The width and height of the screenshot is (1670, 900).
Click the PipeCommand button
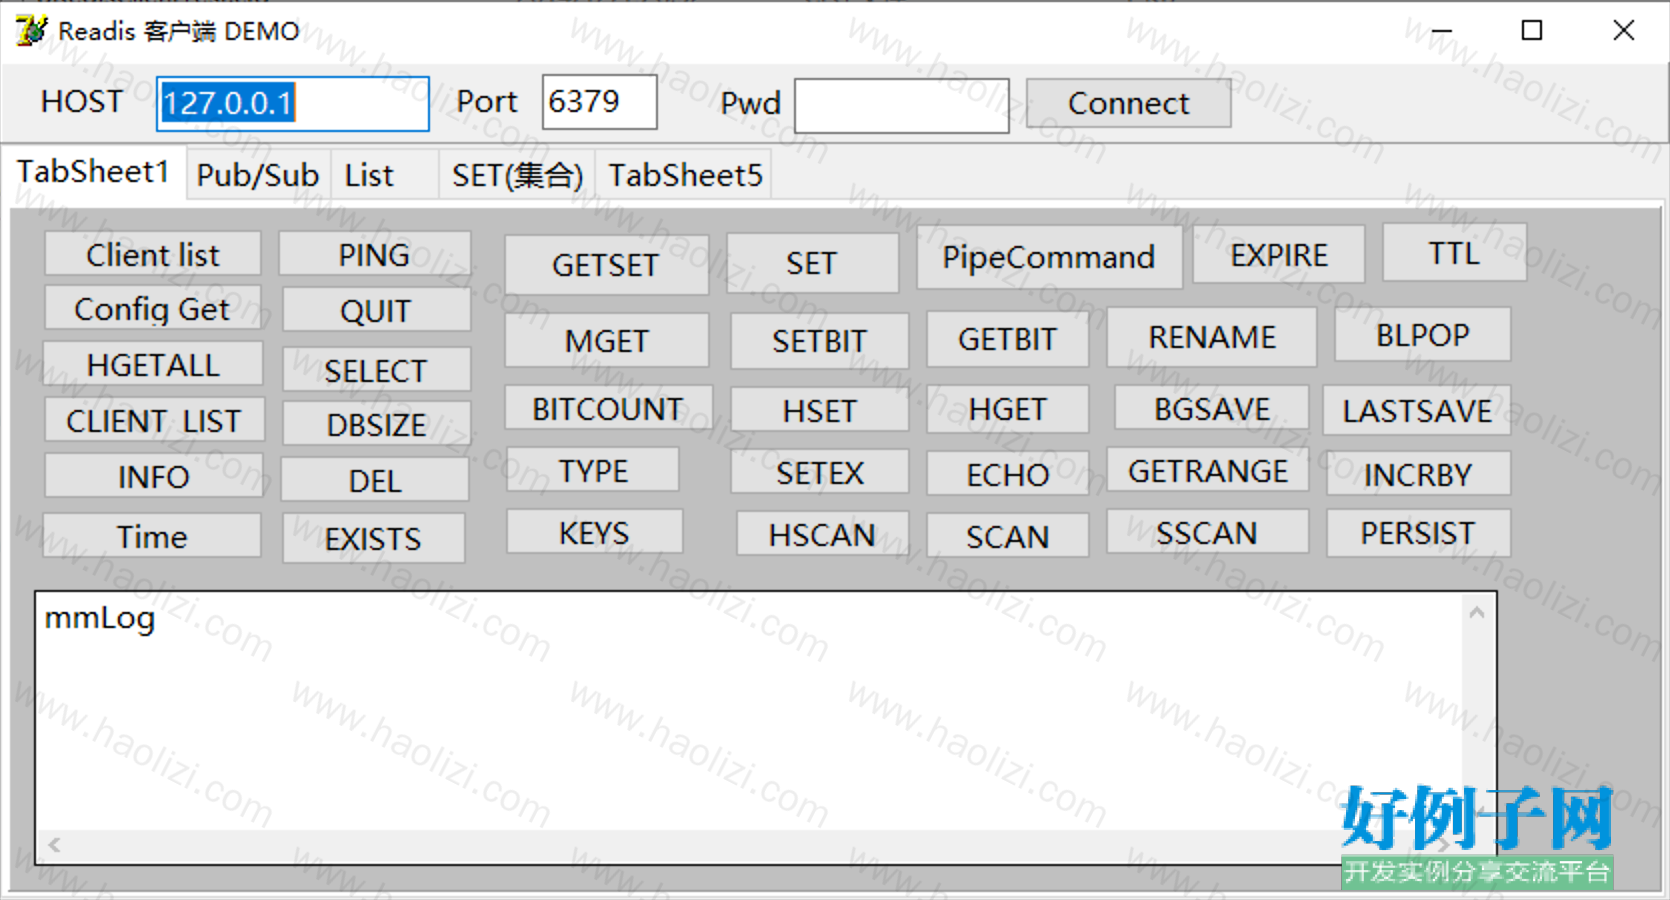click(1049, 257)
